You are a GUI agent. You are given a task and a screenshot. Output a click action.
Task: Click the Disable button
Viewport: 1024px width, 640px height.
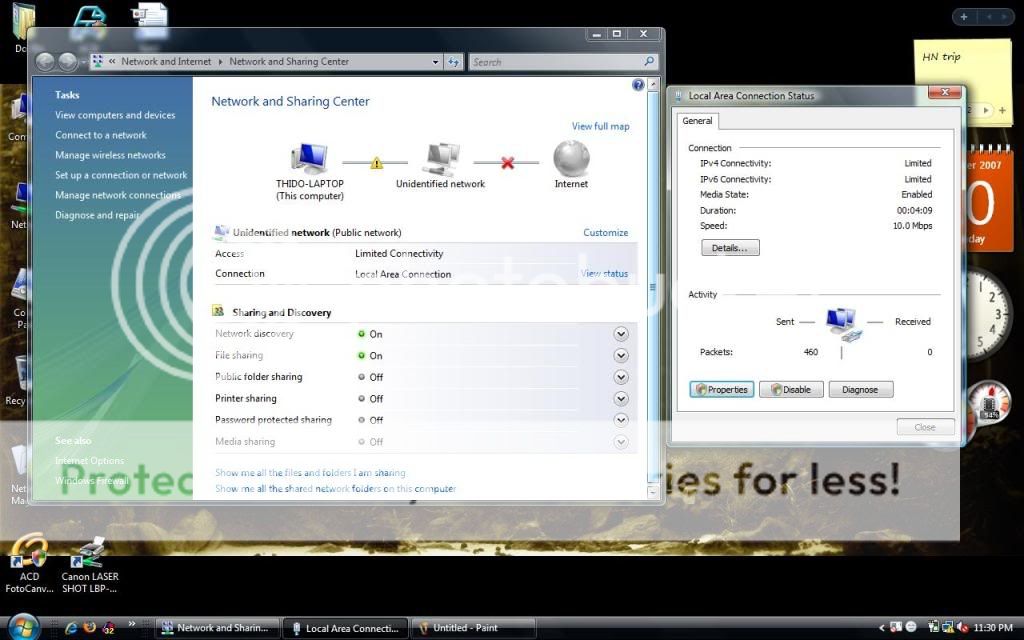point(791,389)
